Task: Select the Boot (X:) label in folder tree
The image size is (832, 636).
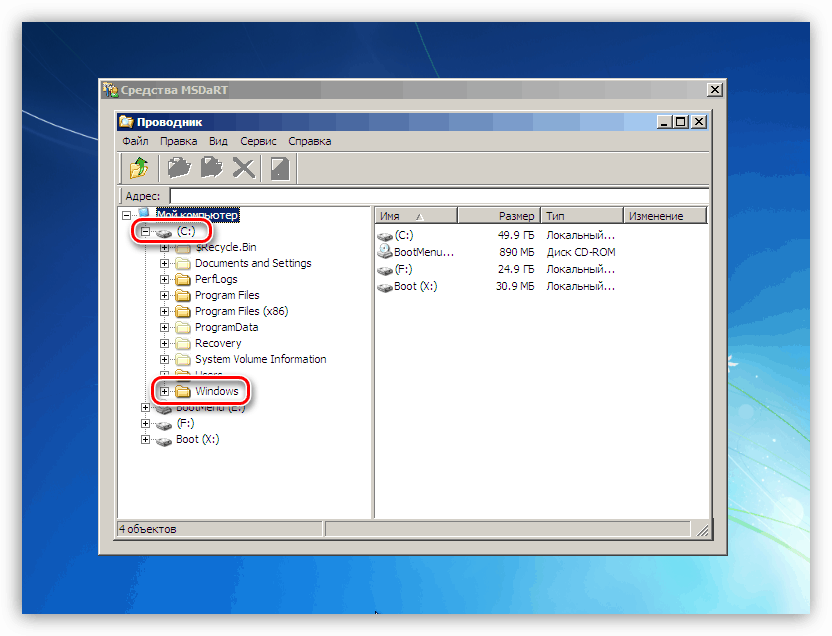Action: (x=197, y=439)
